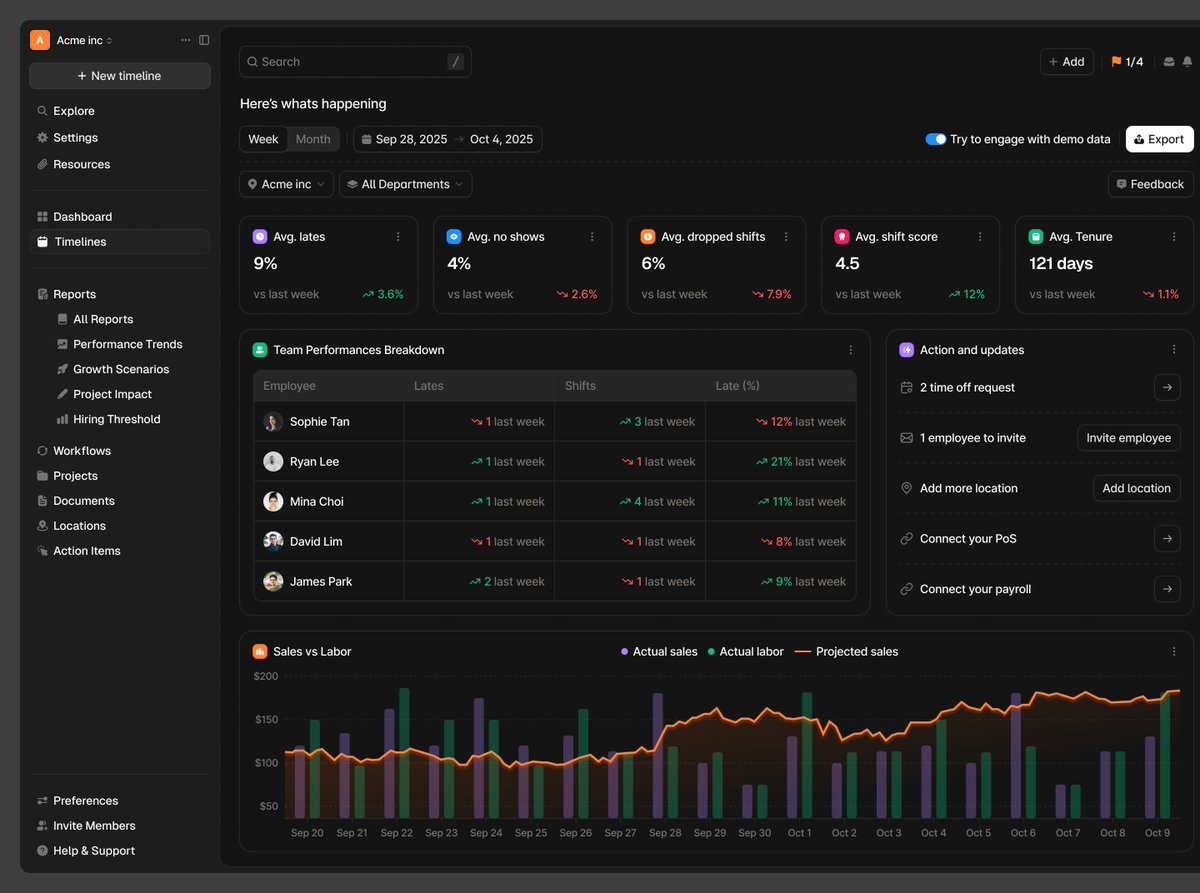
Task: Click the orange Acme inc workspace logo
Action: [40, 40]
